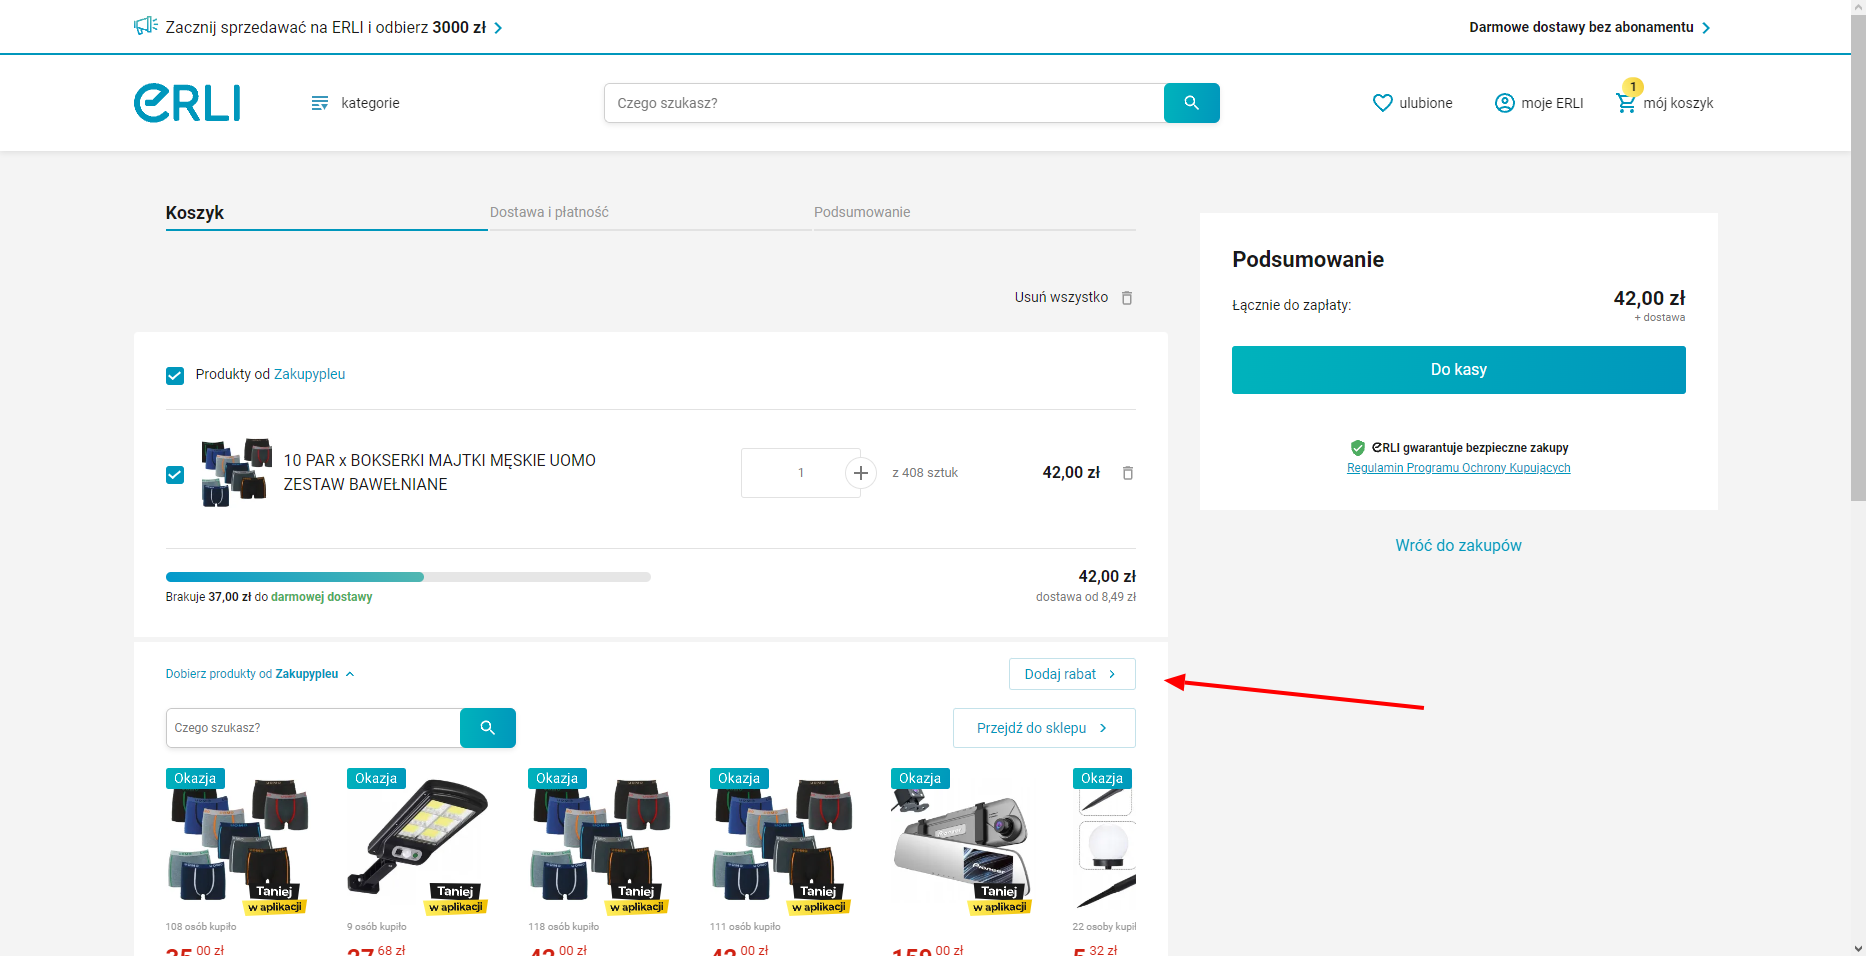This screenshot has width=1866, height=956.
Task: Click Okazja badge on the dashcam offer
Action: [920, 778]
